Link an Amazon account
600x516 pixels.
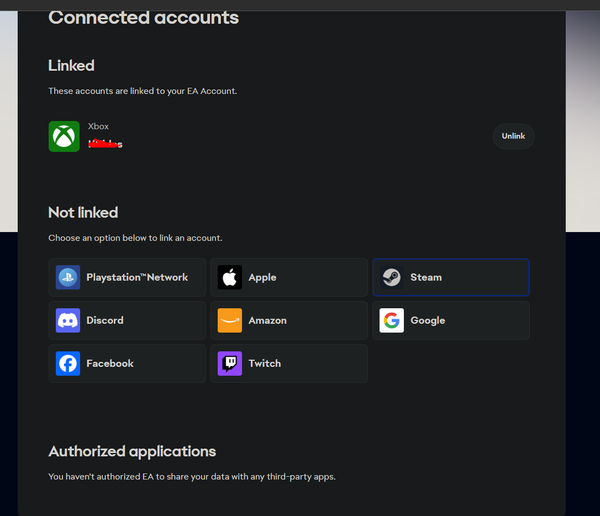(289, 320)
